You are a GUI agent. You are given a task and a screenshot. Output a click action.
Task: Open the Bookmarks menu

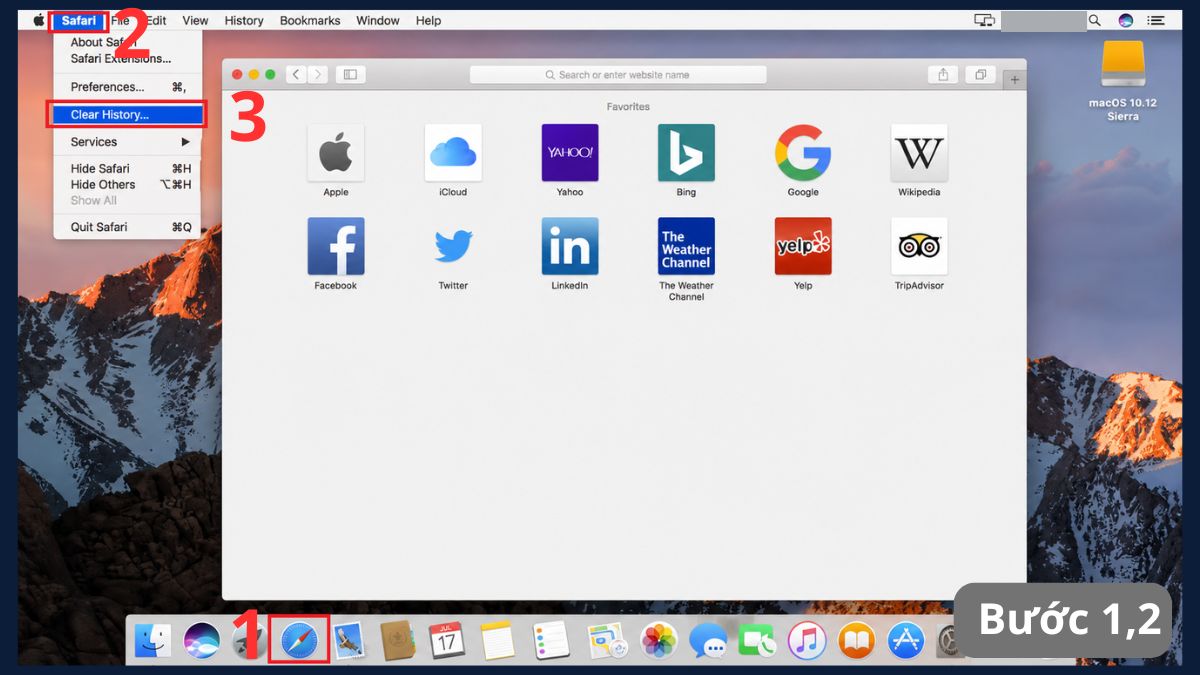(310, 20)
